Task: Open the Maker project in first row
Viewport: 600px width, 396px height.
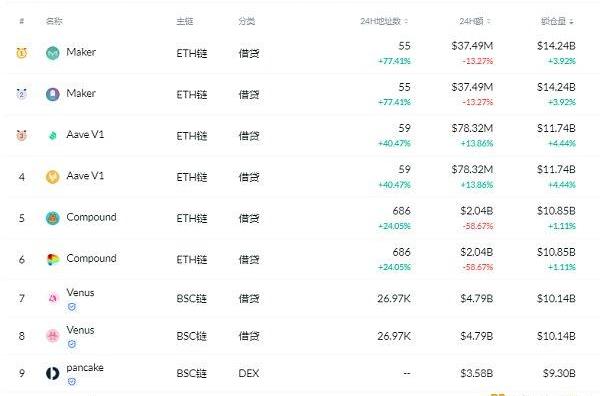Action: 81,52
